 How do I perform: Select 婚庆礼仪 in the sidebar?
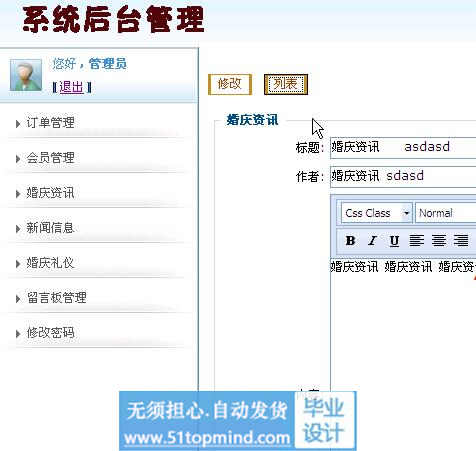pyautogui.click(x=50, y=263)
